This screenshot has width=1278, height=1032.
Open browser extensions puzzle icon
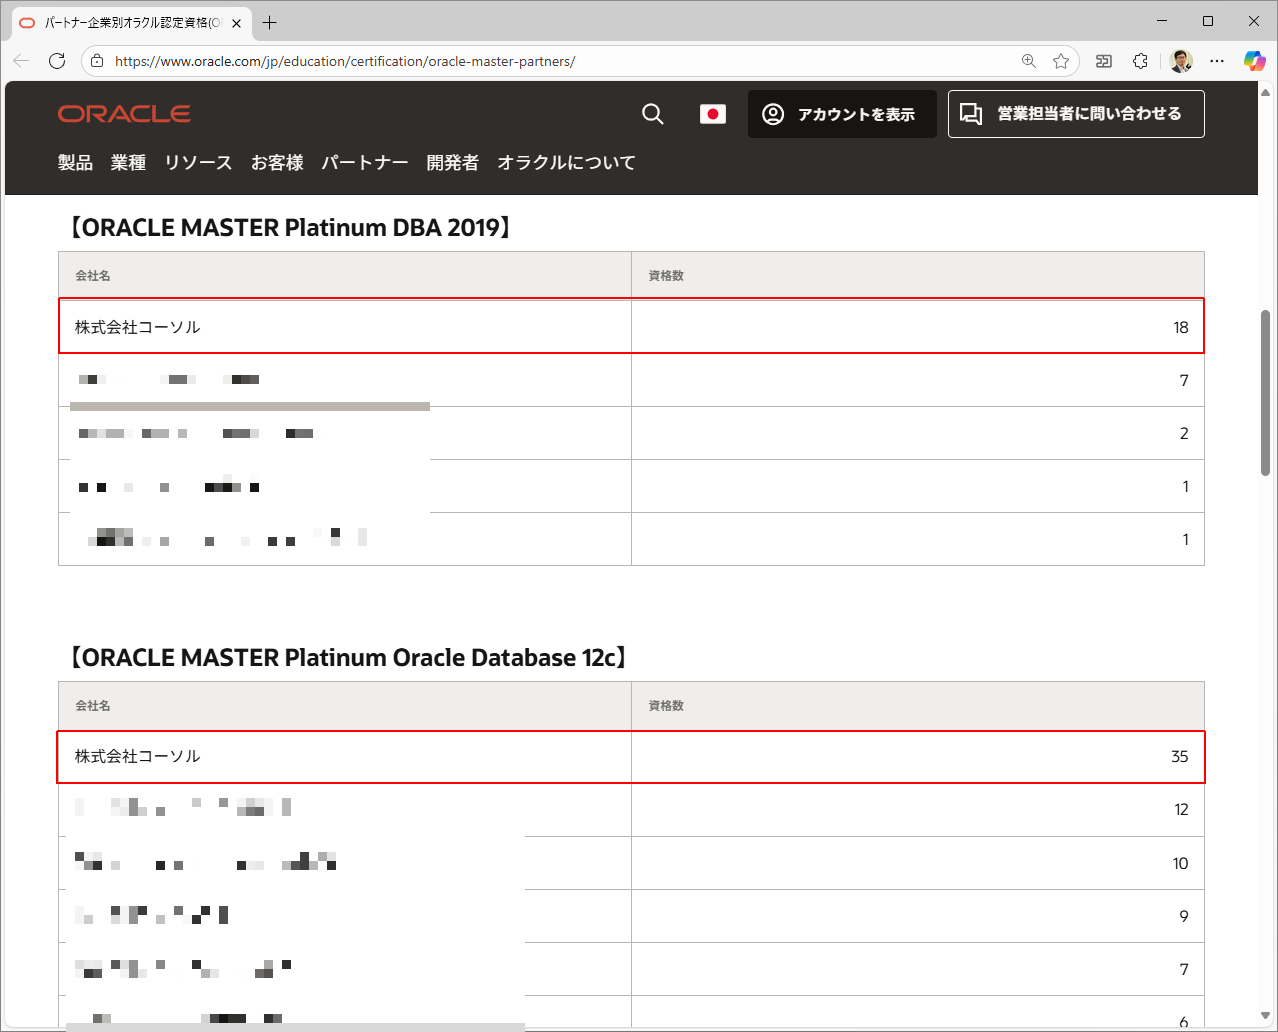[1141, 61]
